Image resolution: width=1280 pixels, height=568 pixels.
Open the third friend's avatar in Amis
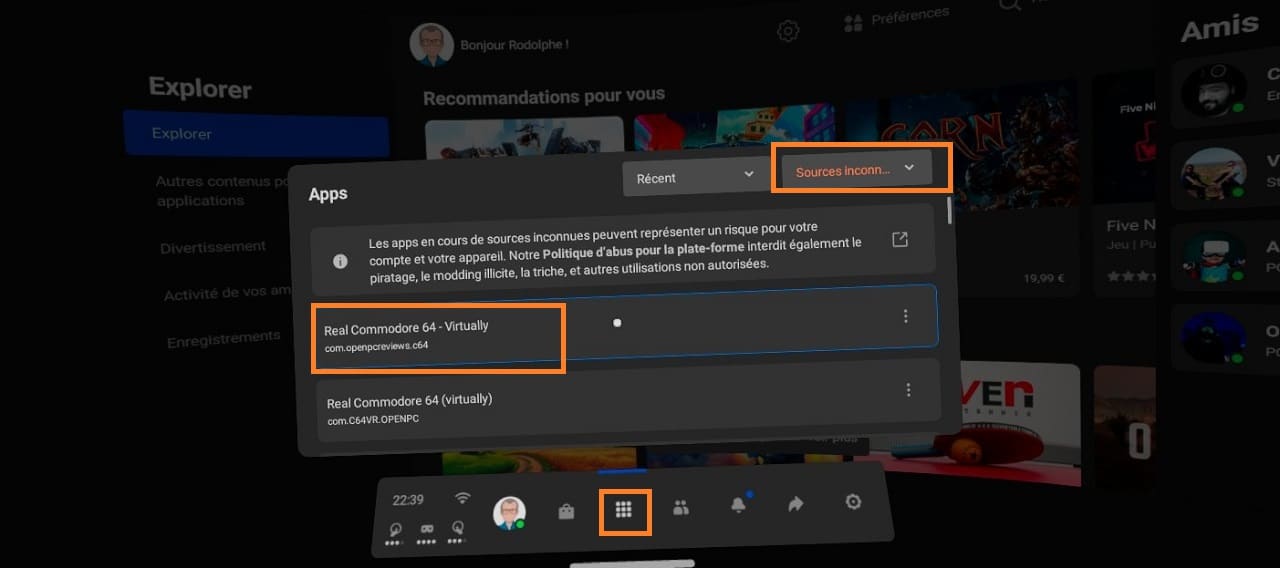click(1213, 257)
